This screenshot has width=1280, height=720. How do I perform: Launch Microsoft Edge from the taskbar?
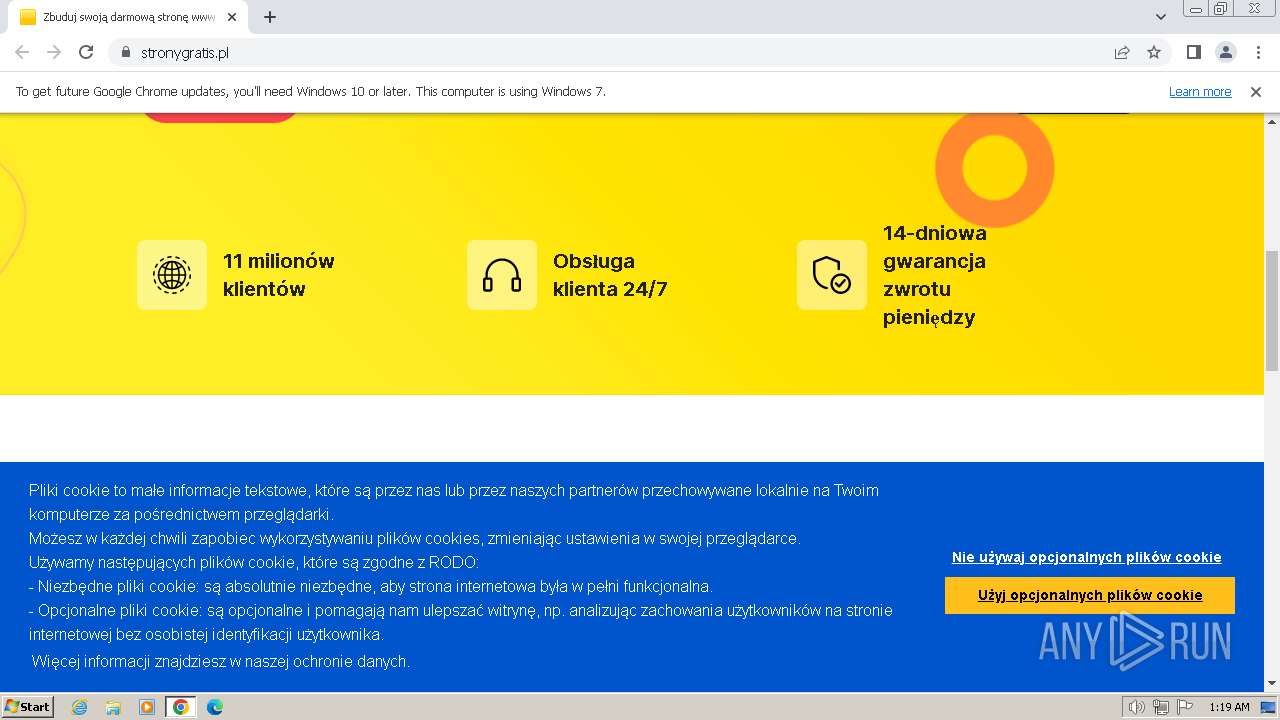pyautogui.click(x=215, y=707)
